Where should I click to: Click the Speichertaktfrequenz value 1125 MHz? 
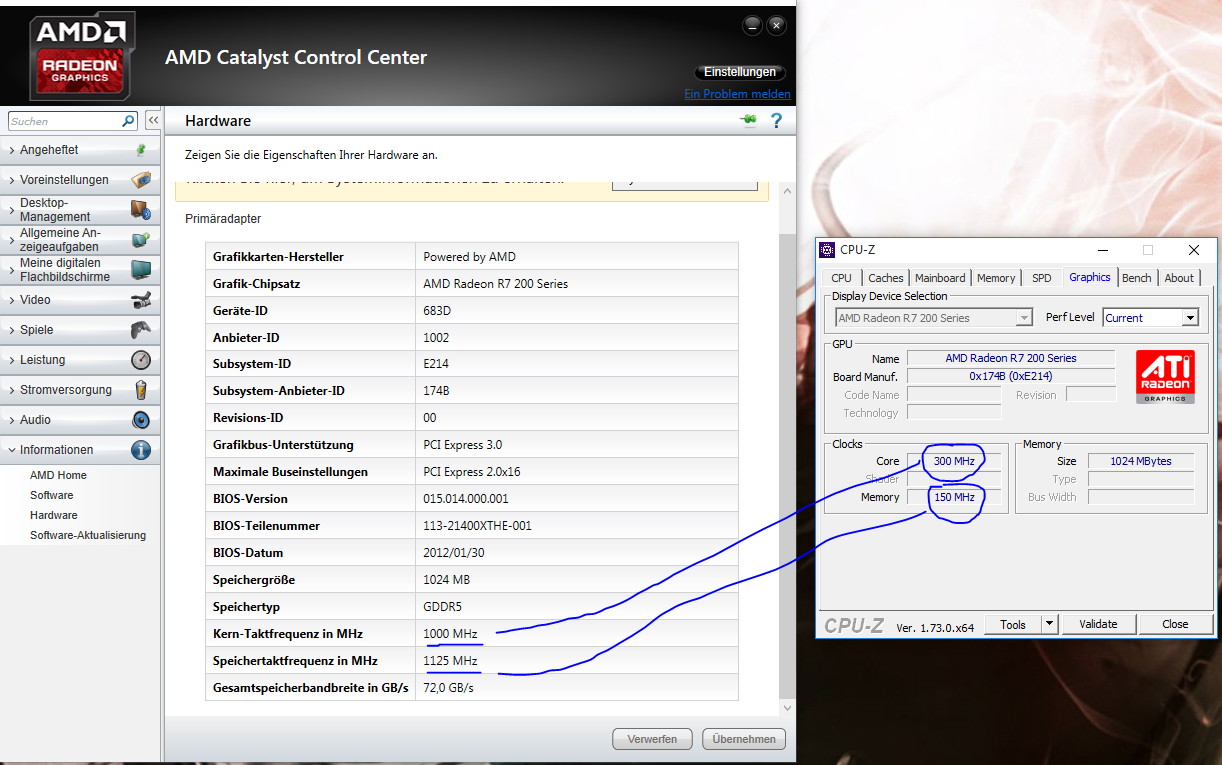pos(450,660)
